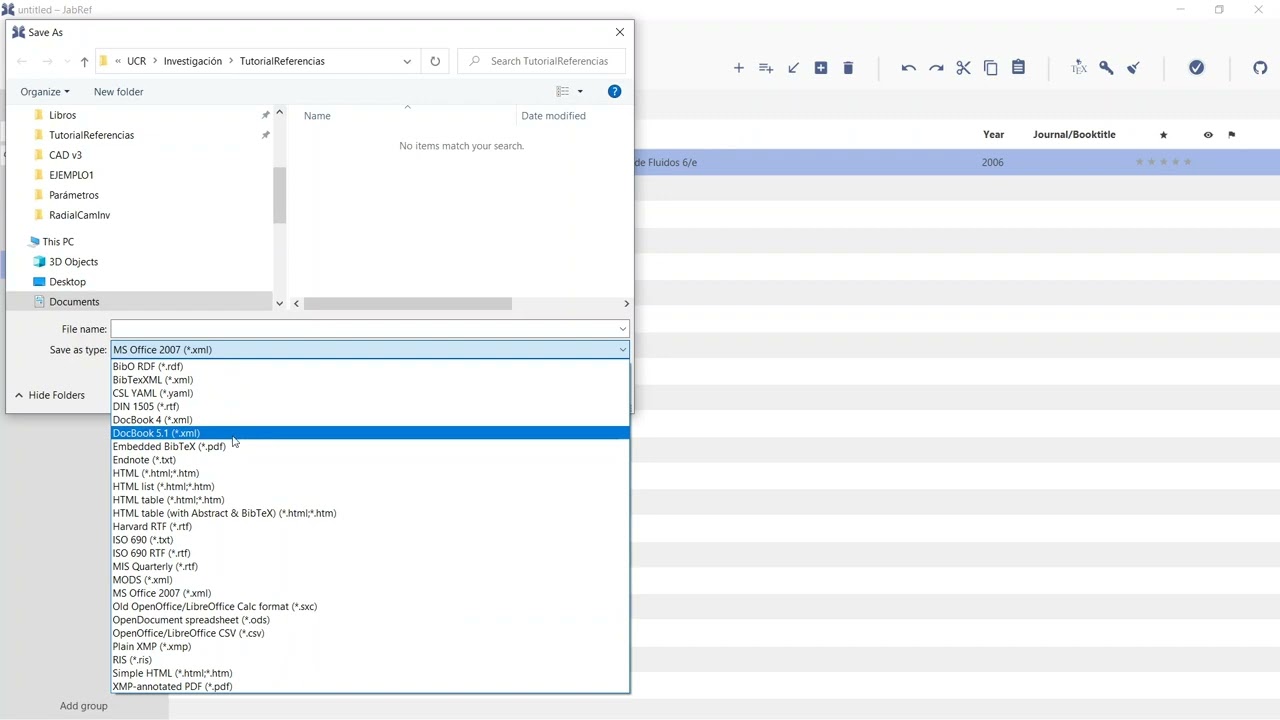The height and width of the screenshot is (720, 1280).
Task: Click the import into library arrow icon
Action: 794,68
